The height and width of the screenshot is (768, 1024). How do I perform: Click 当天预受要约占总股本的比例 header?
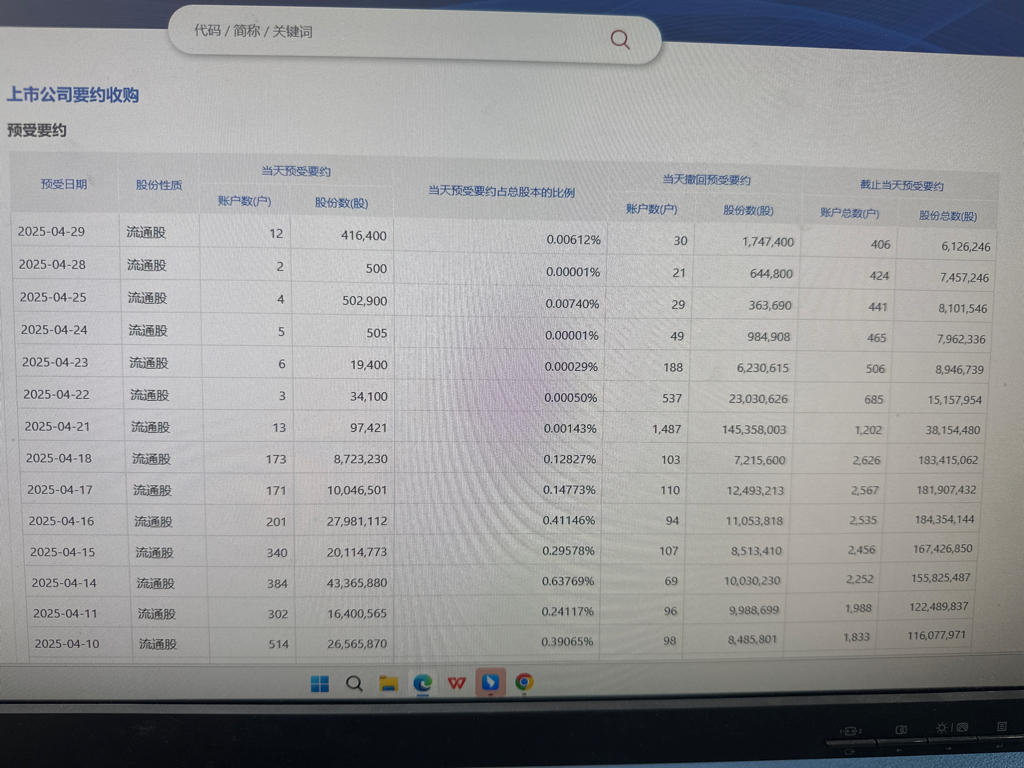pos(501,192)
